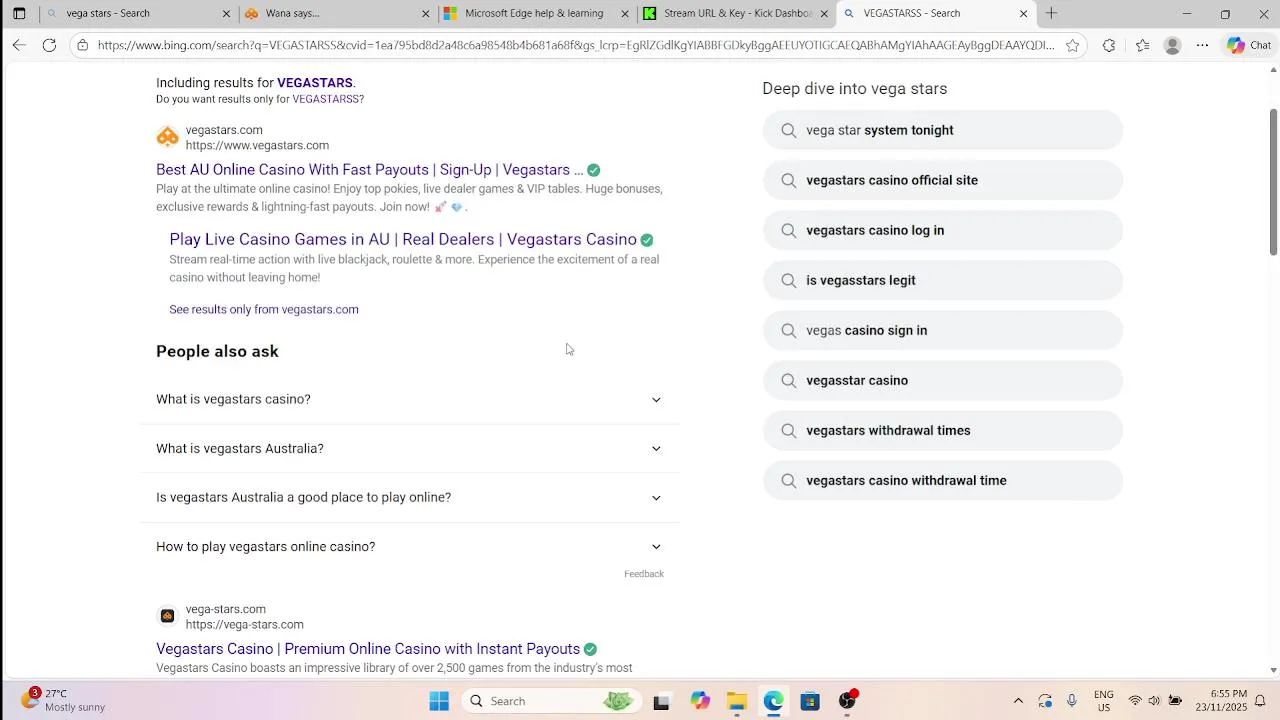
Task: Launch Copilot from the taskbar
Action: (699, 701)
